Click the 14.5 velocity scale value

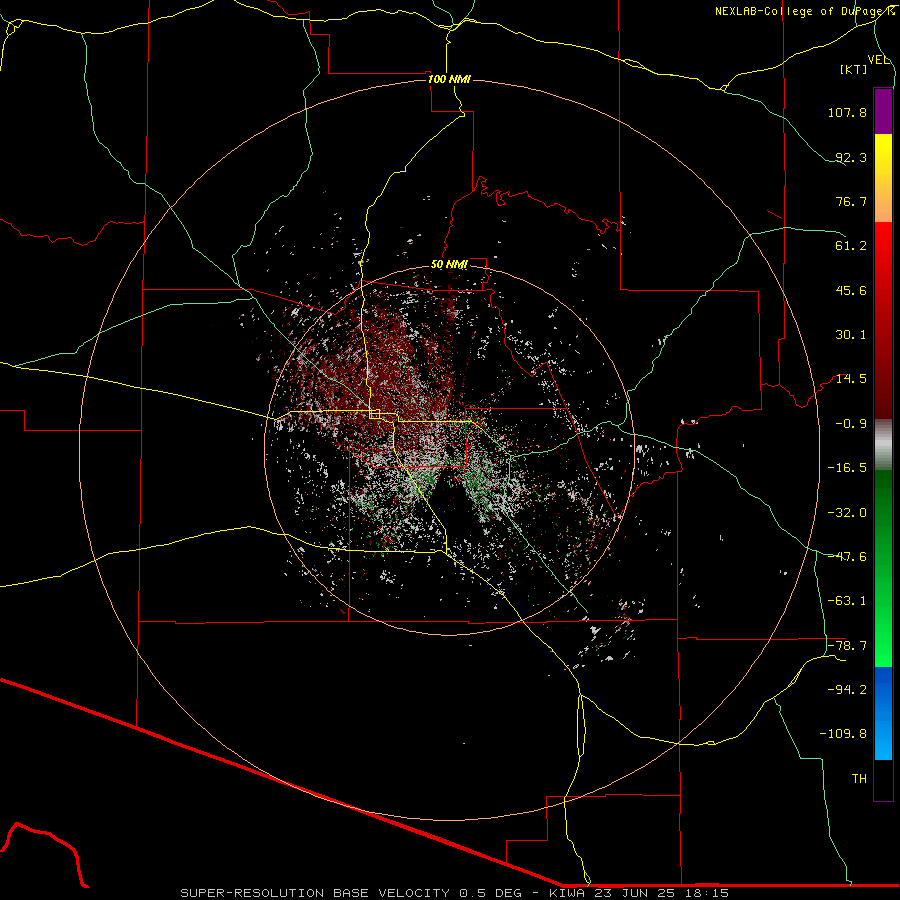pyautogui.click(x=851, y=379)
